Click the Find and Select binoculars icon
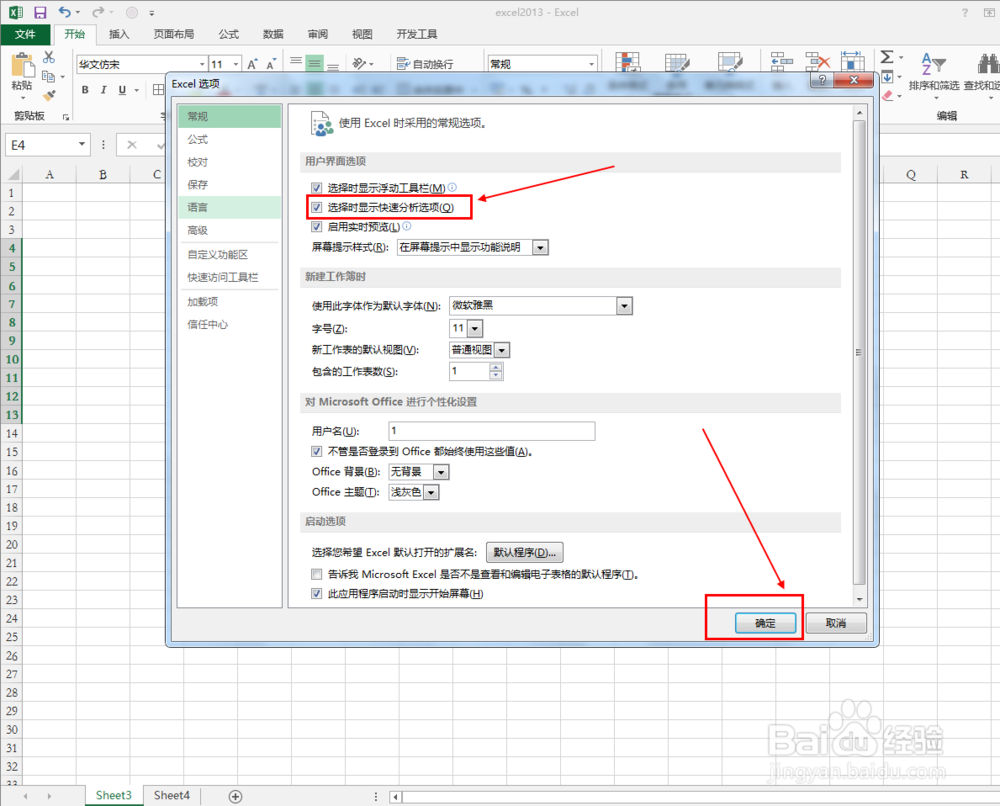1000x806 pixels. pos(988,64)
